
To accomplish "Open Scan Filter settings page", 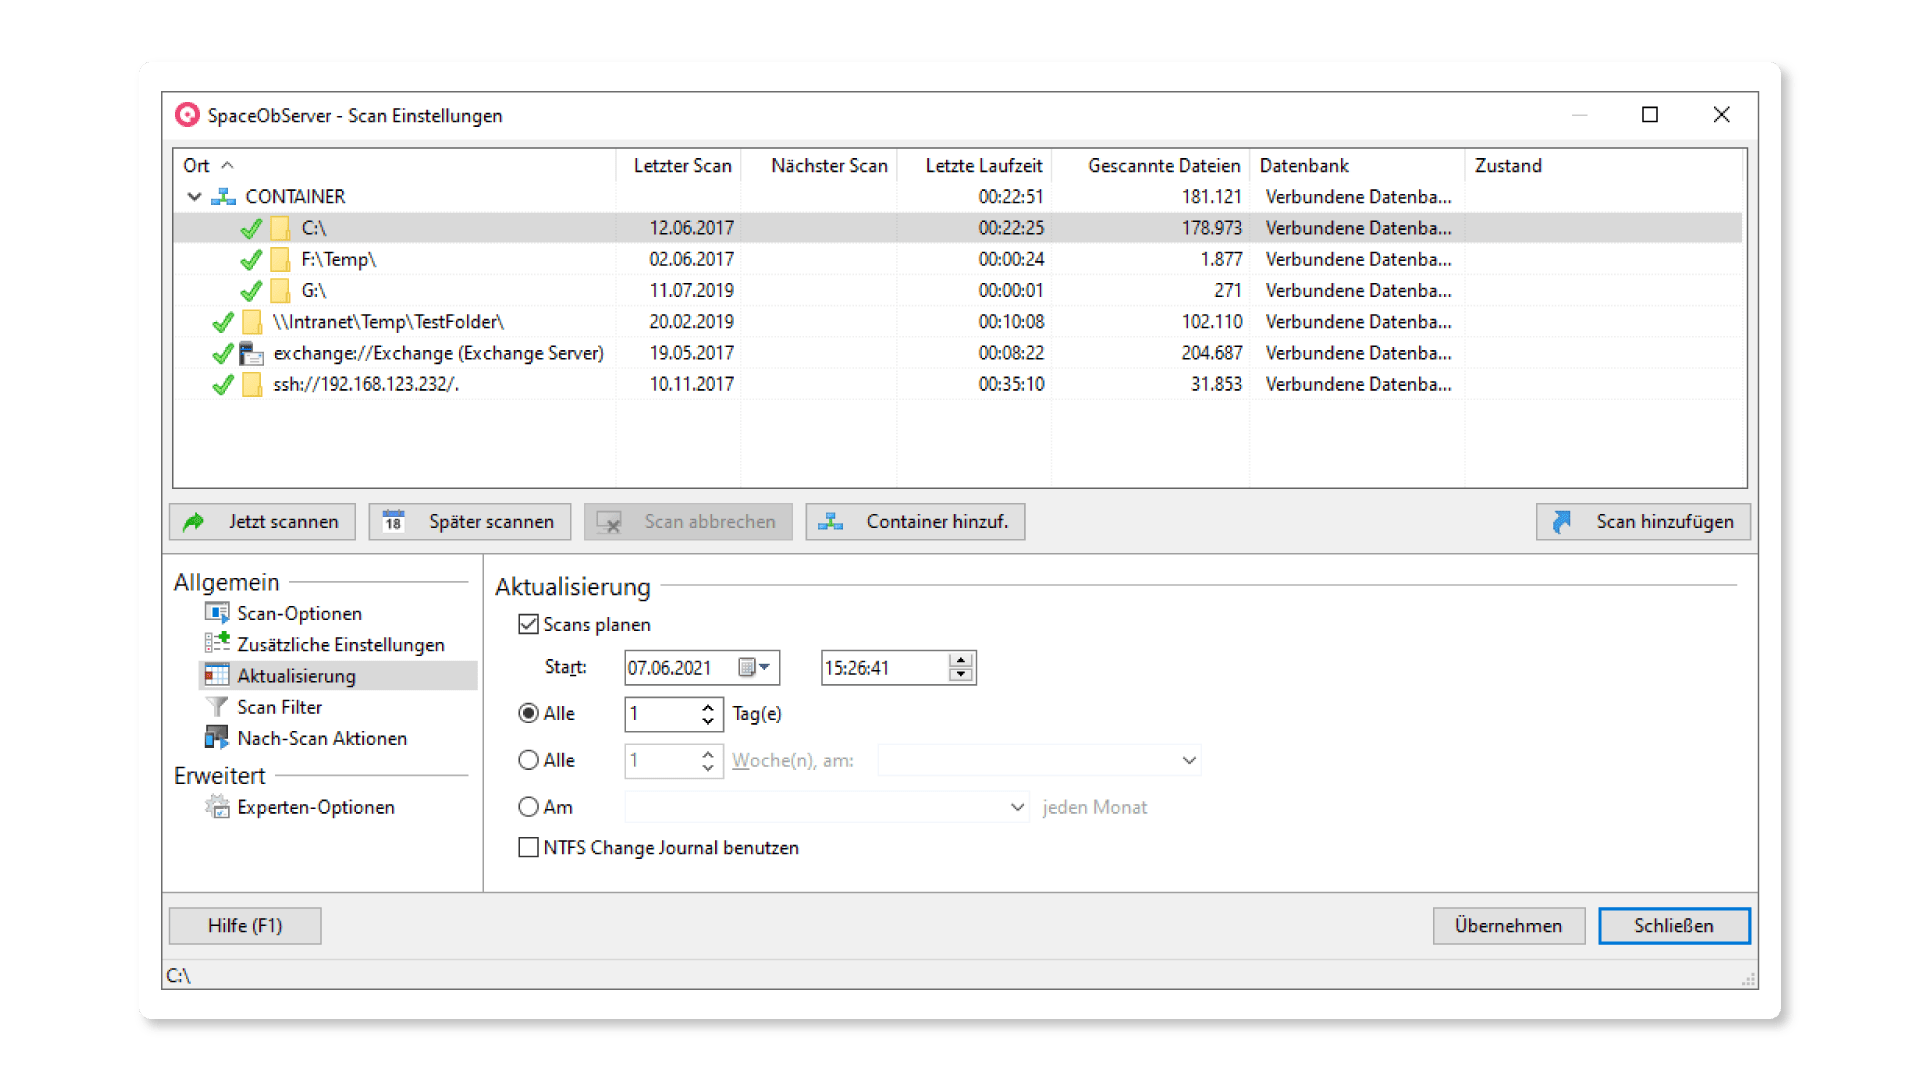I will pyautogui.click(x=279, y=707).
